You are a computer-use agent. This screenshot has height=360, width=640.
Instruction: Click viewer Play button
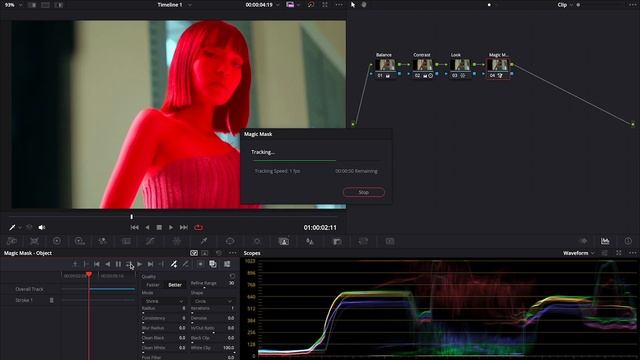coord(171,227)
